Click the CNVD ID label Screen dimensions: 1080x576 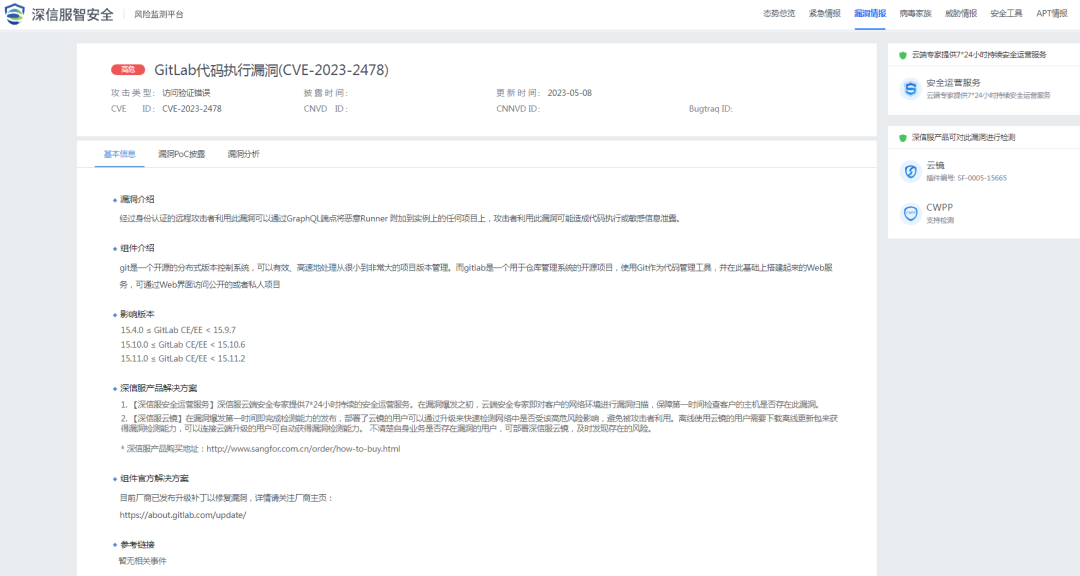(x=325, y=109)
